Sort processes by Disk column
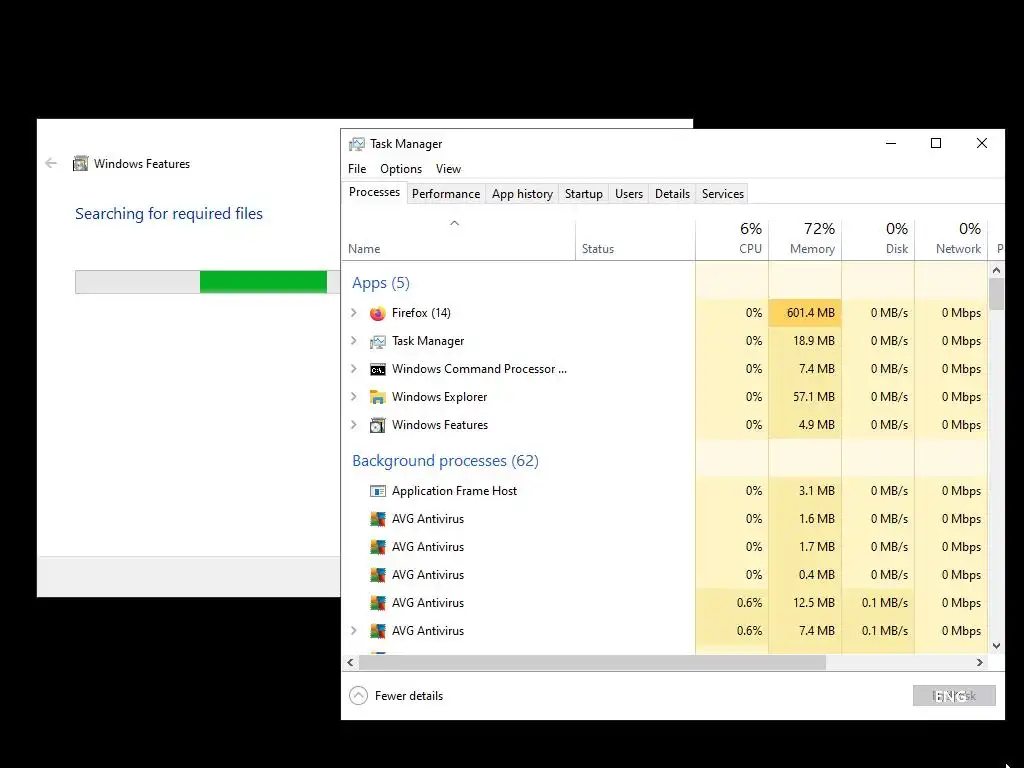The height and width of the screenshot is (768, 1024). pos(878,240)
